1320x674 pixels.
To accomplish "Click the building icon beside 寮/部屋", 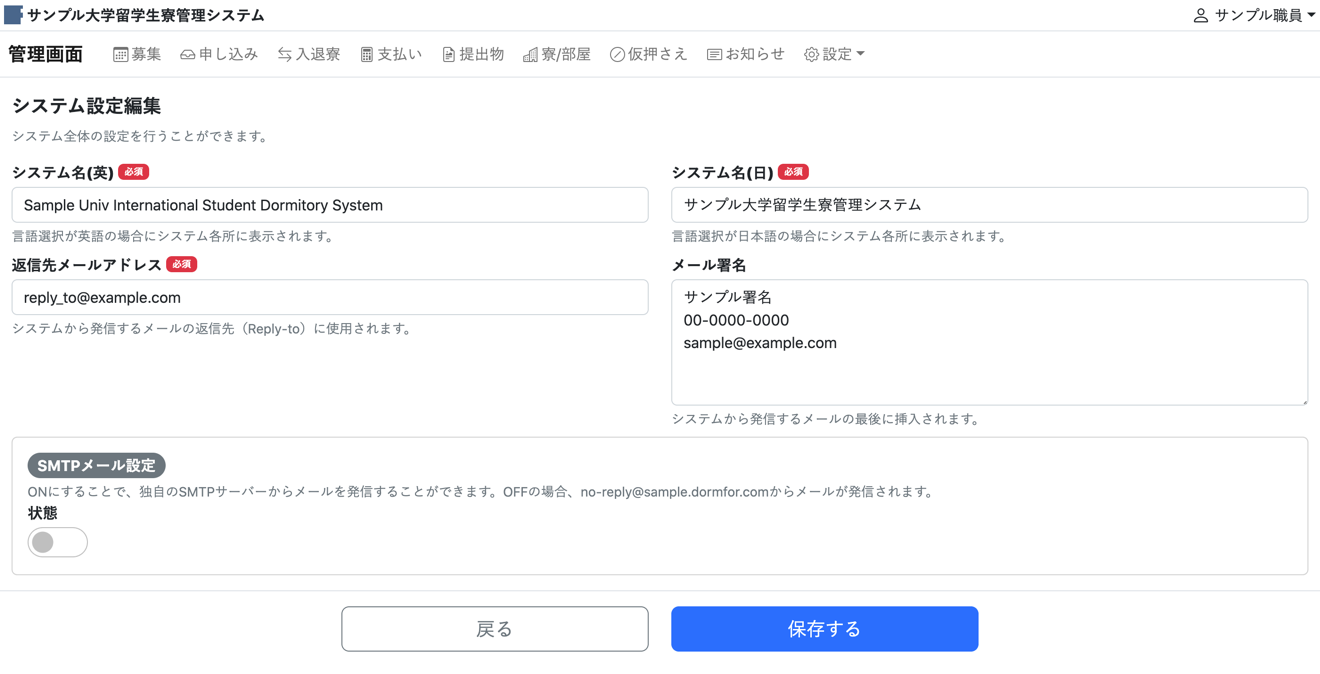I will point(530,55).
